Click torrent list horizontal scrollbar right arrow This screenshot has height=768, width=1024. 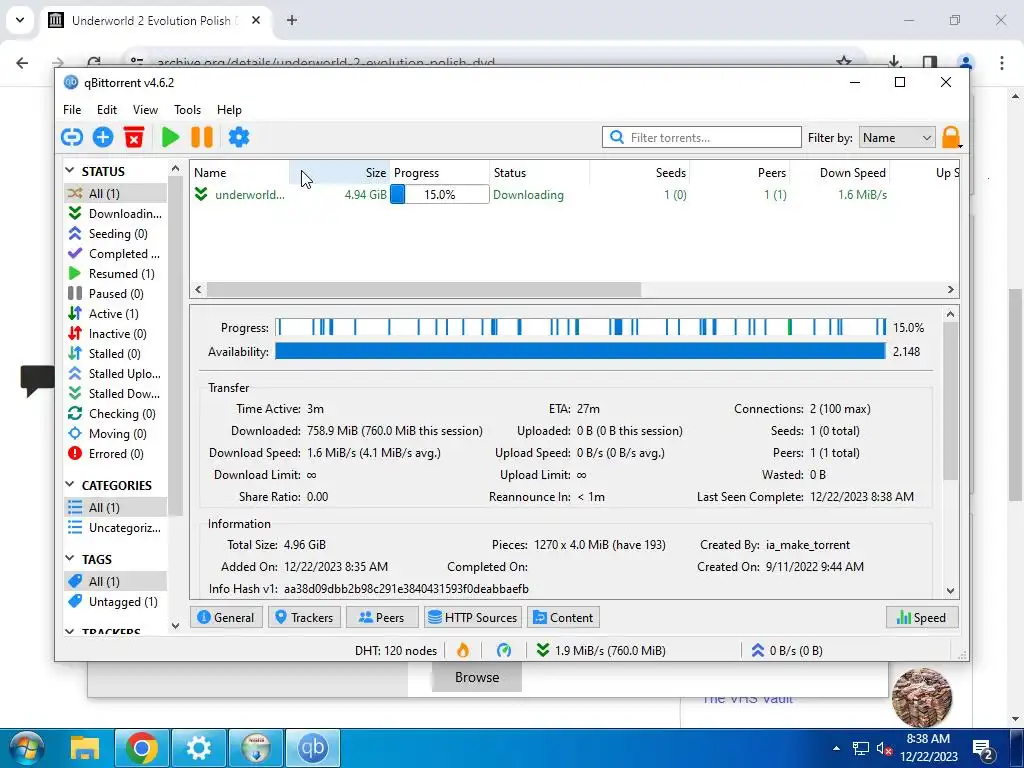[x=951, y=289]
